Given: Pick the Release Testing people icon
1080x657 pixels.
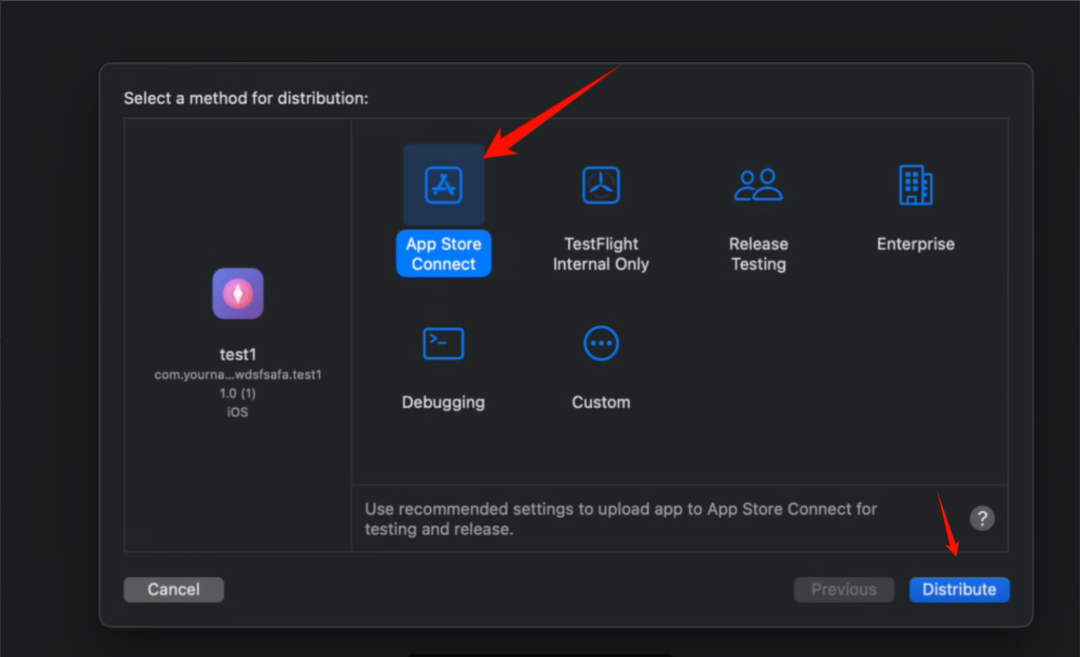Looking at the screenshot, I should pyautogui.click(x=758, y=185).
